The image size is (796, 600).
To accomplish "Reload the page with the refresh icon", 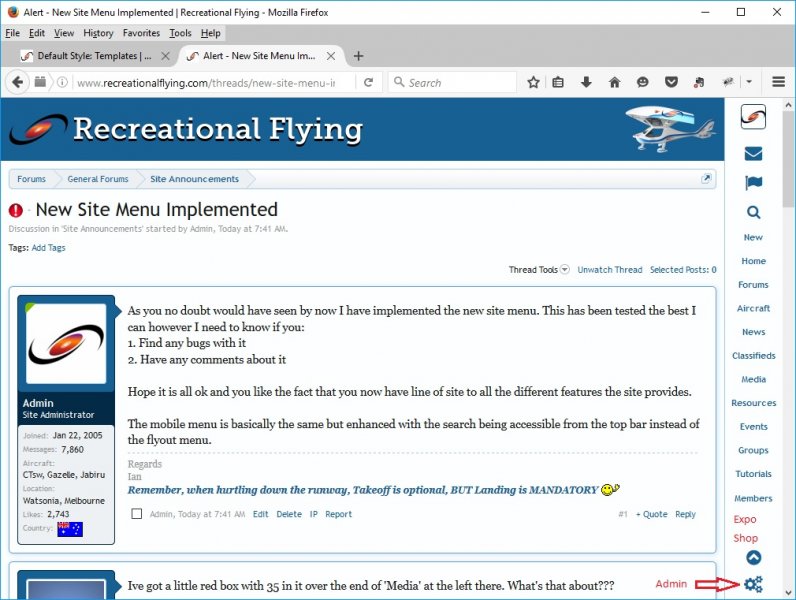I will click(369, 82).
